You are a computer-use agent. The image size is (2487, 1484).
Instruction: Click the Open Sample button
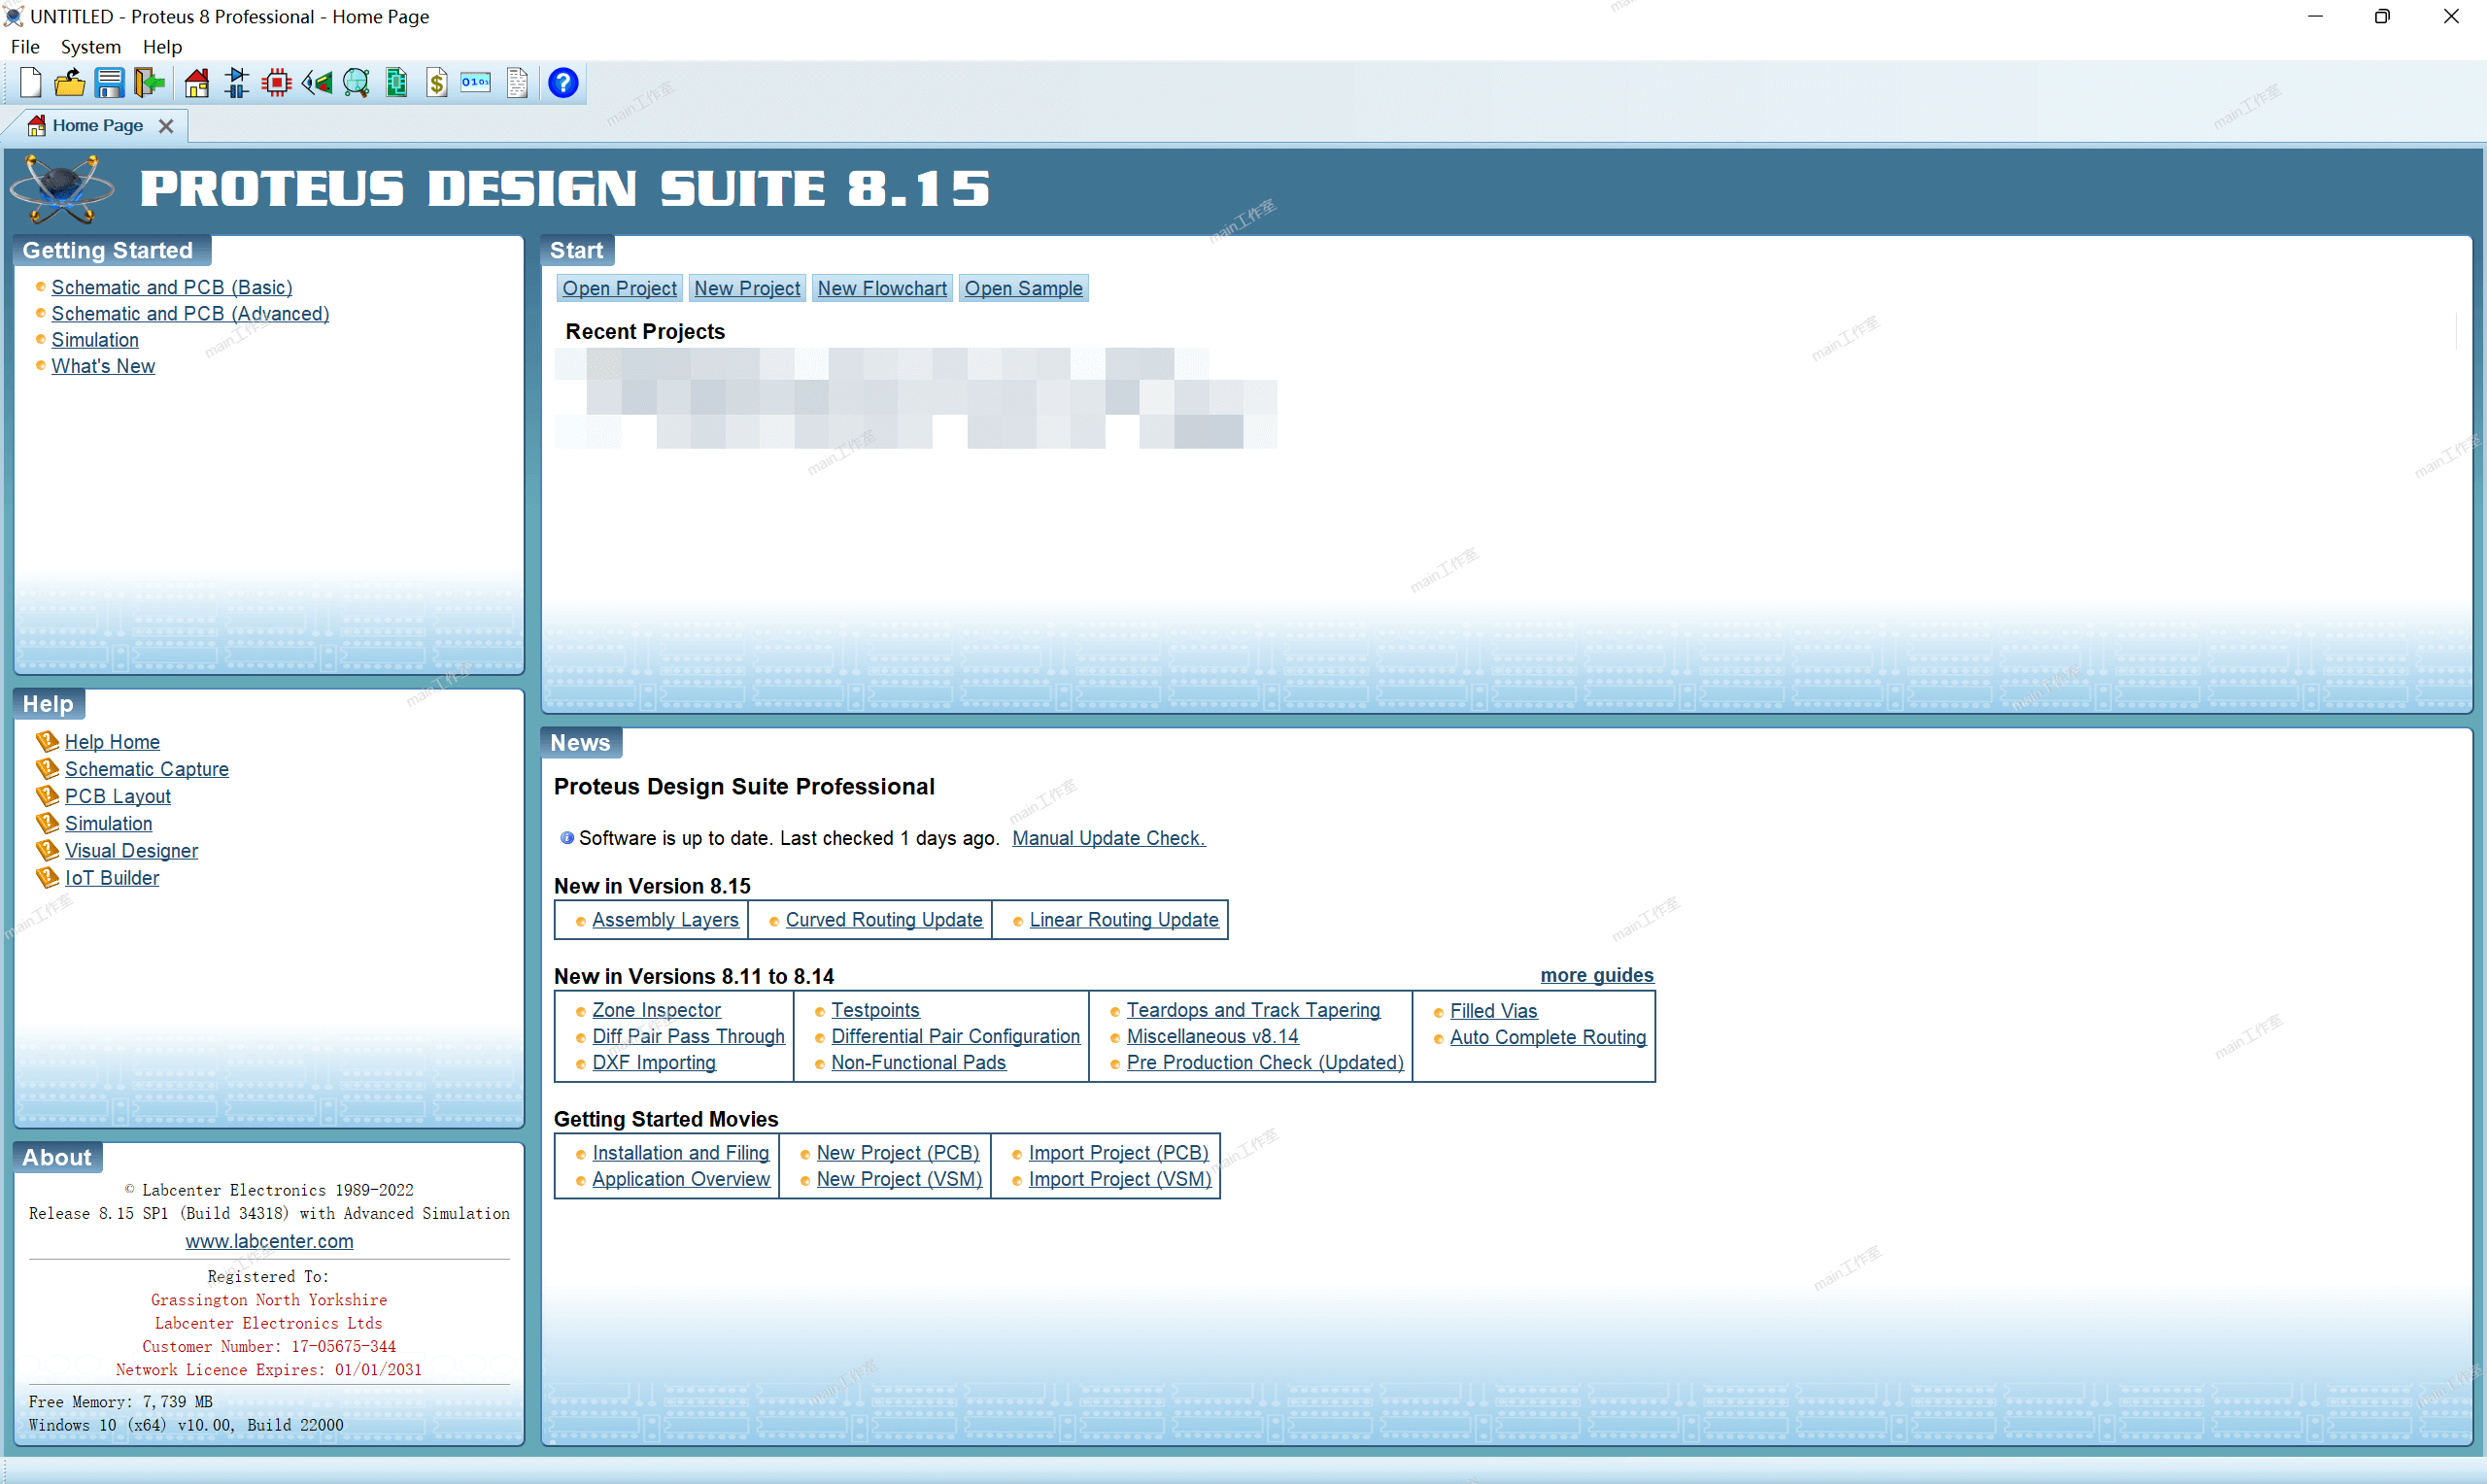tap(1023, 288)
